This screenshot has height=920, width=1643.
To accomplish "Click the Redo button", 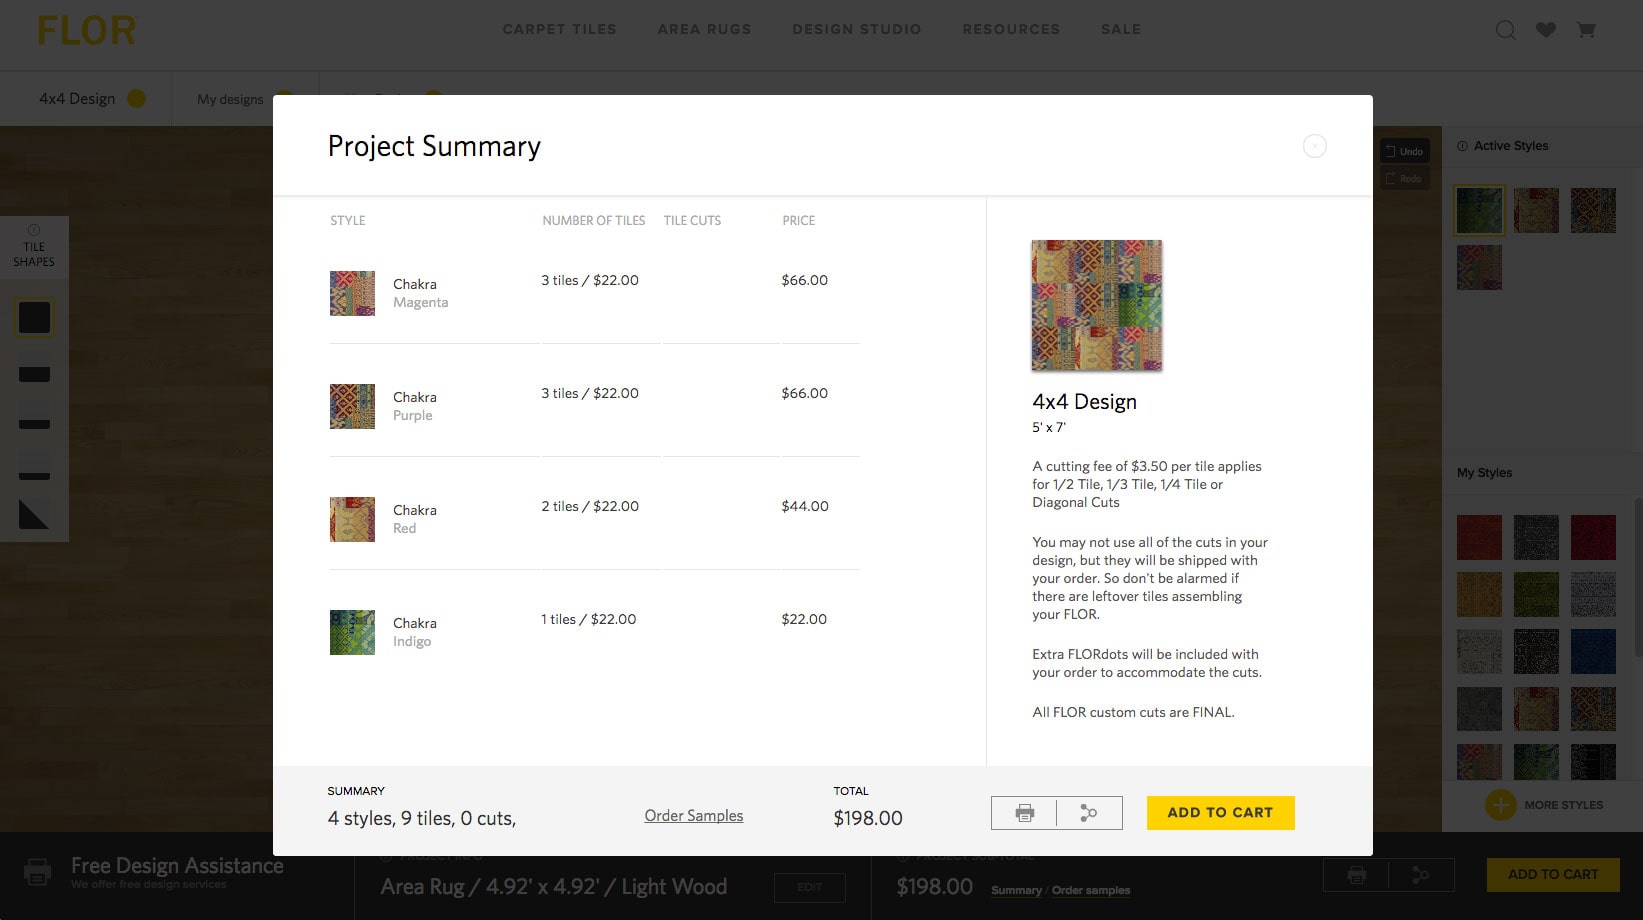I will pos(1405,179).
